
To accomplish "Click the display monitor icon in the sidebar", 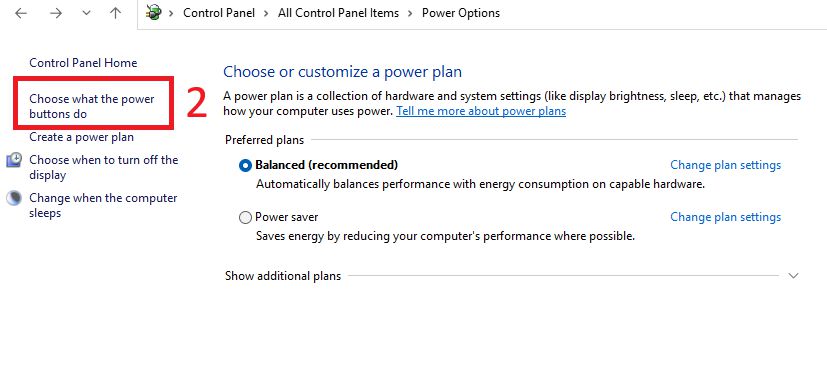I will 14,160.
